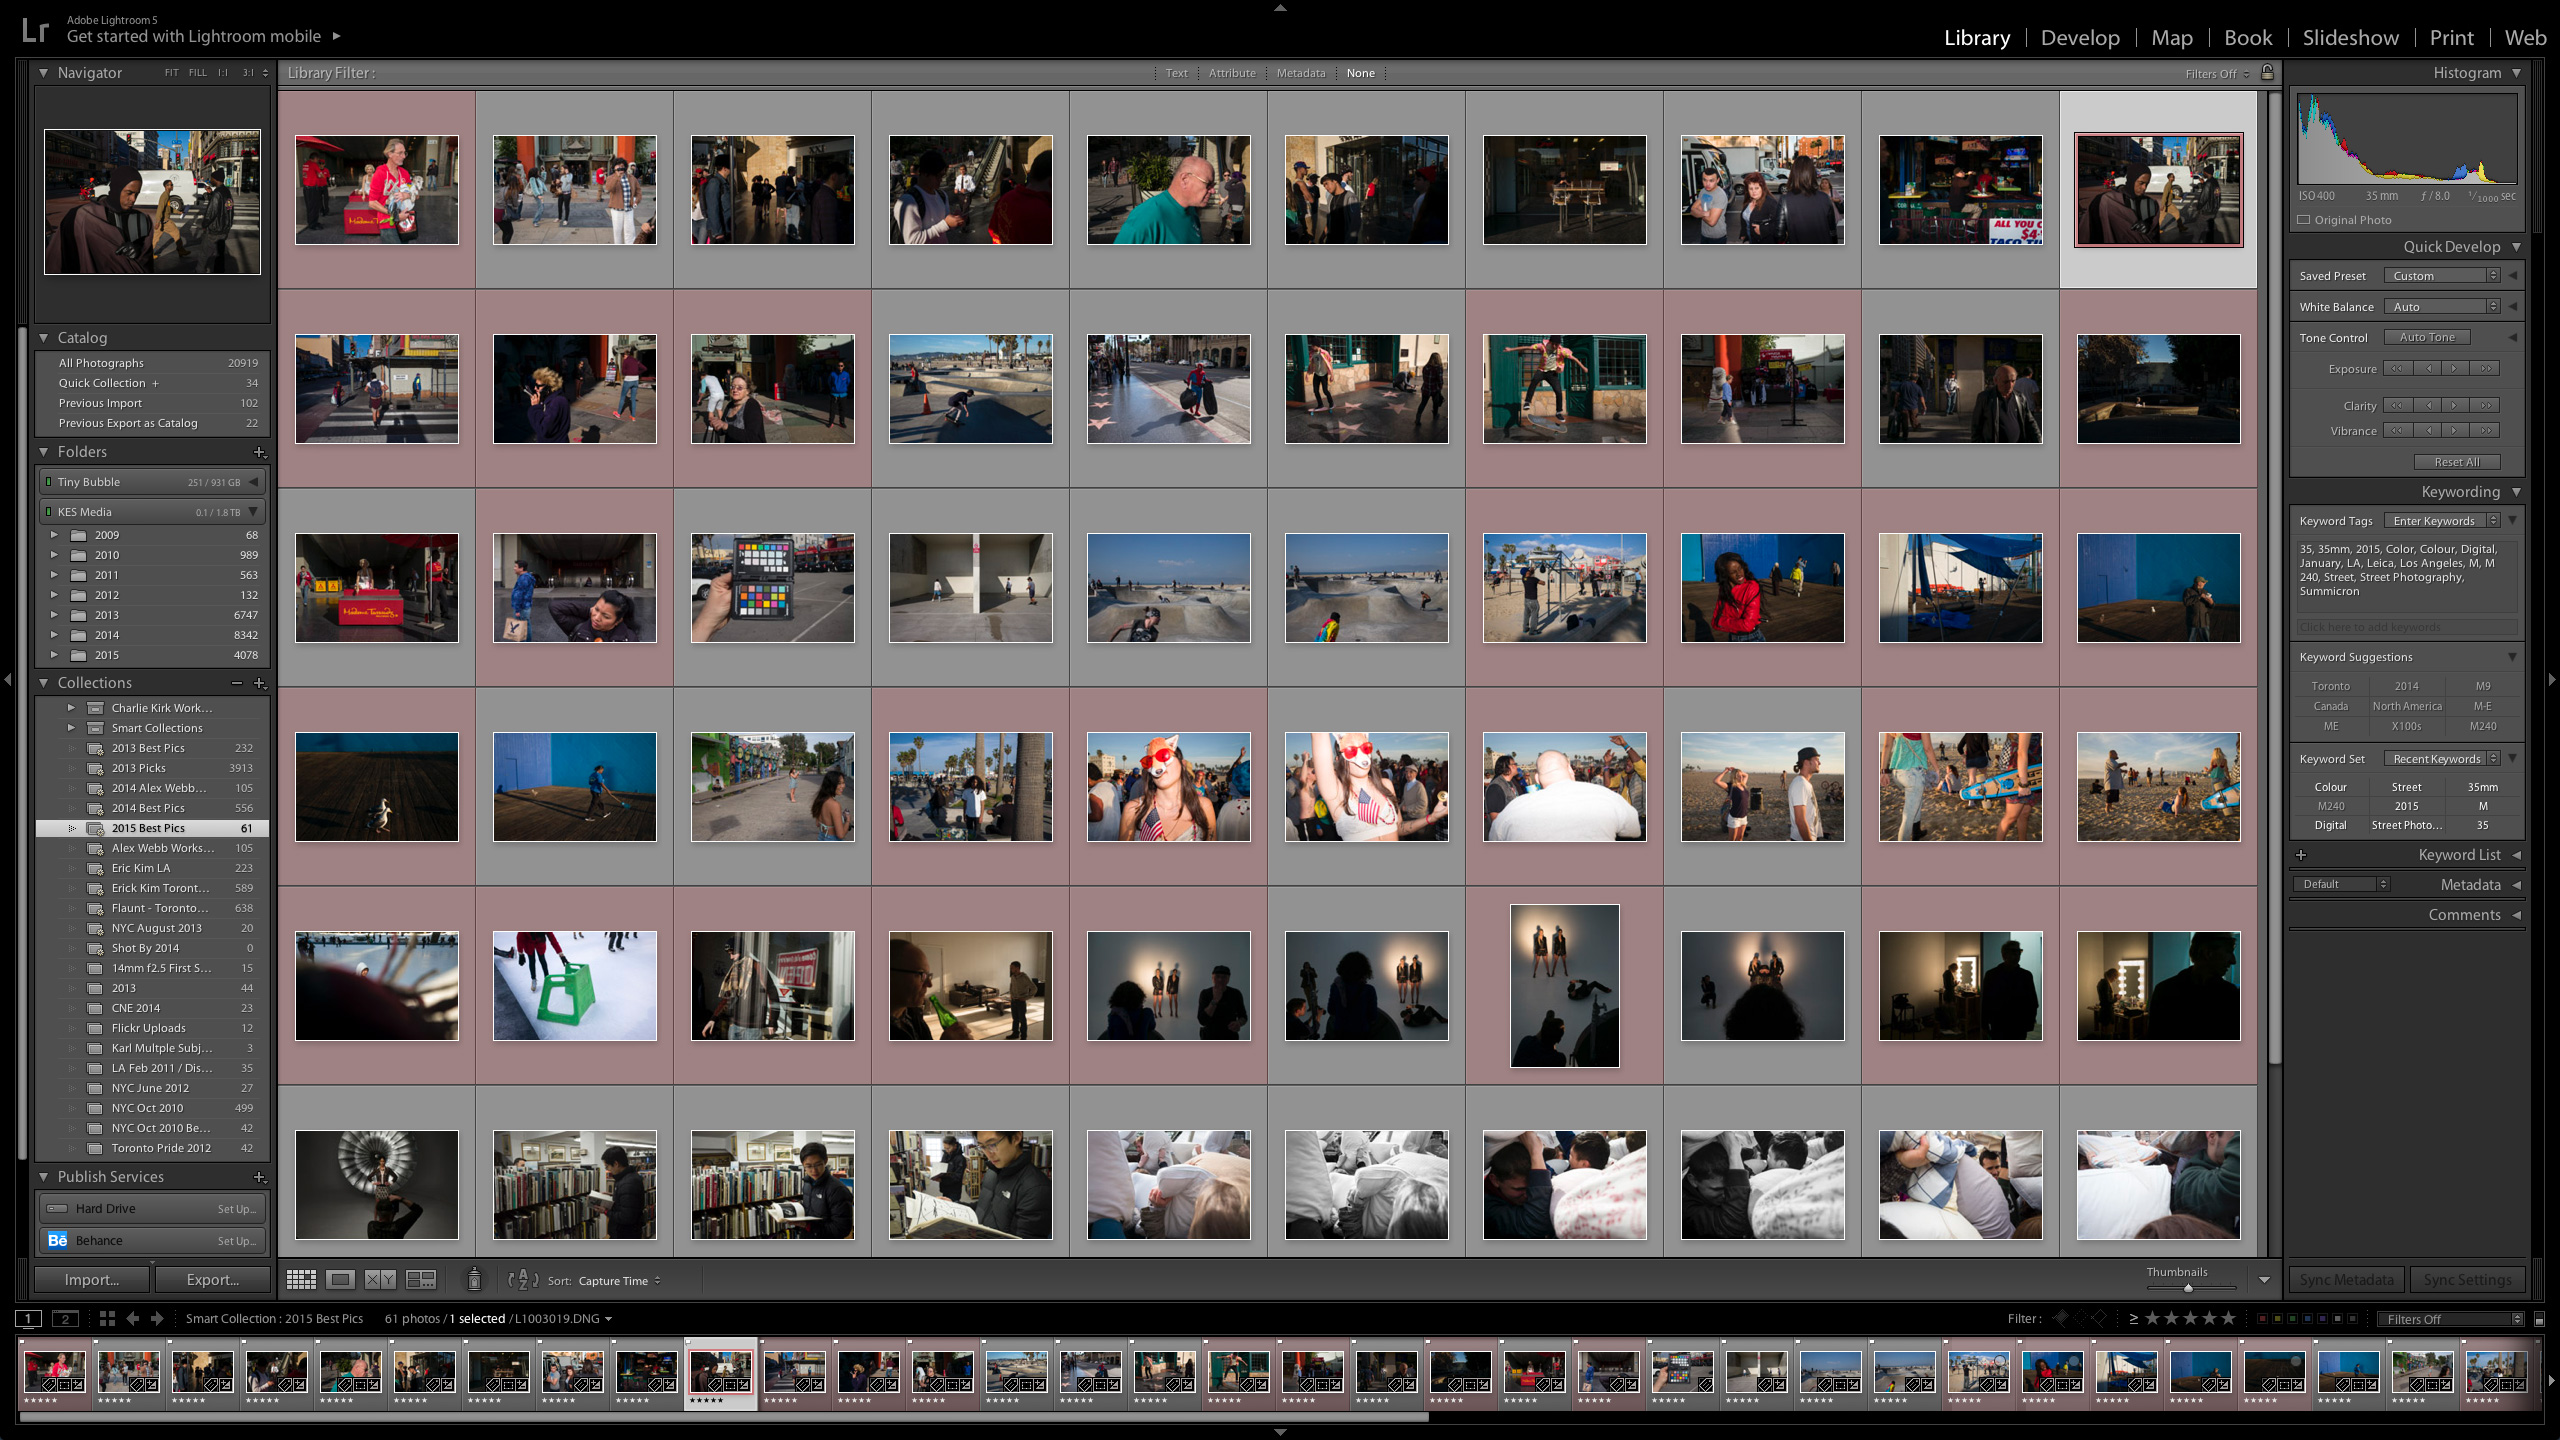Click the Export button at bottom left
The image size is (2560, 1440).
[211, 1280]
